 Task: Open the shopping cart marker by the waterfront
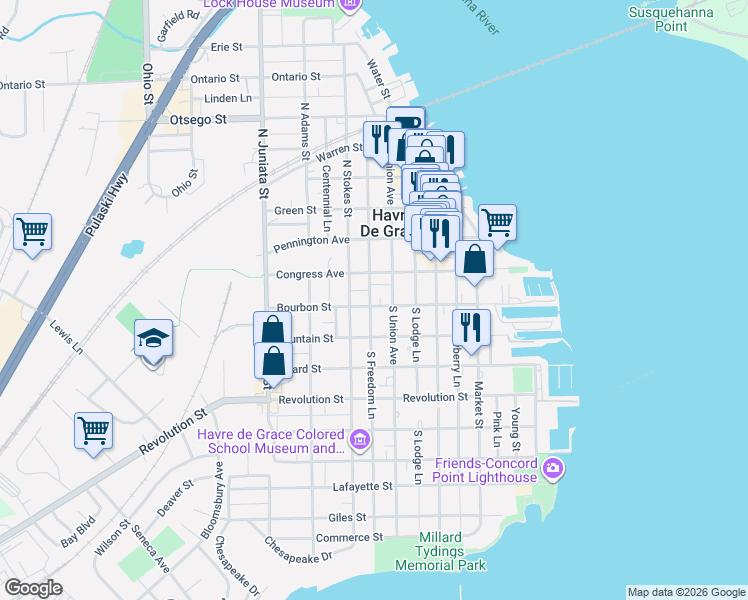tap(498, 223)
